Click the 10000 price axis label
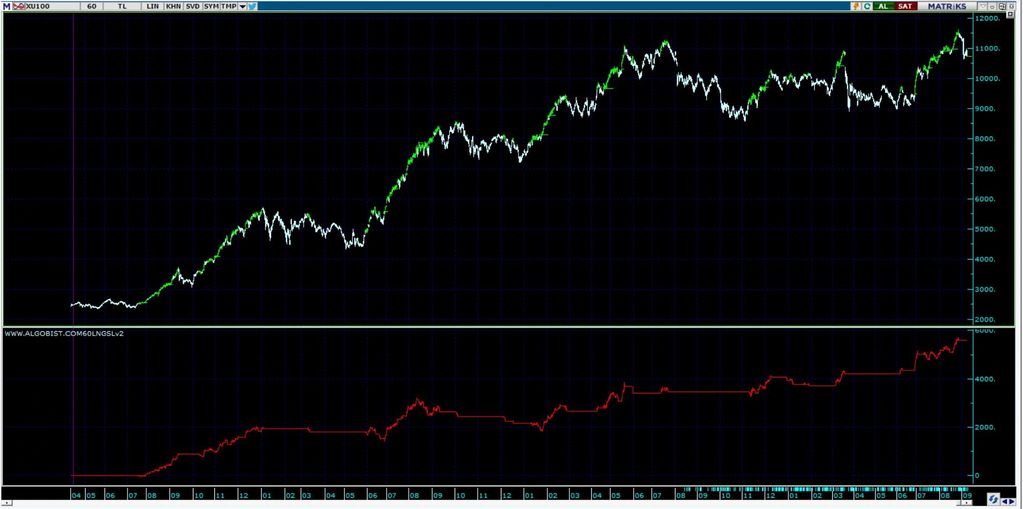The width and height of the screenshot is (1023, 509). tap(988, 78)
